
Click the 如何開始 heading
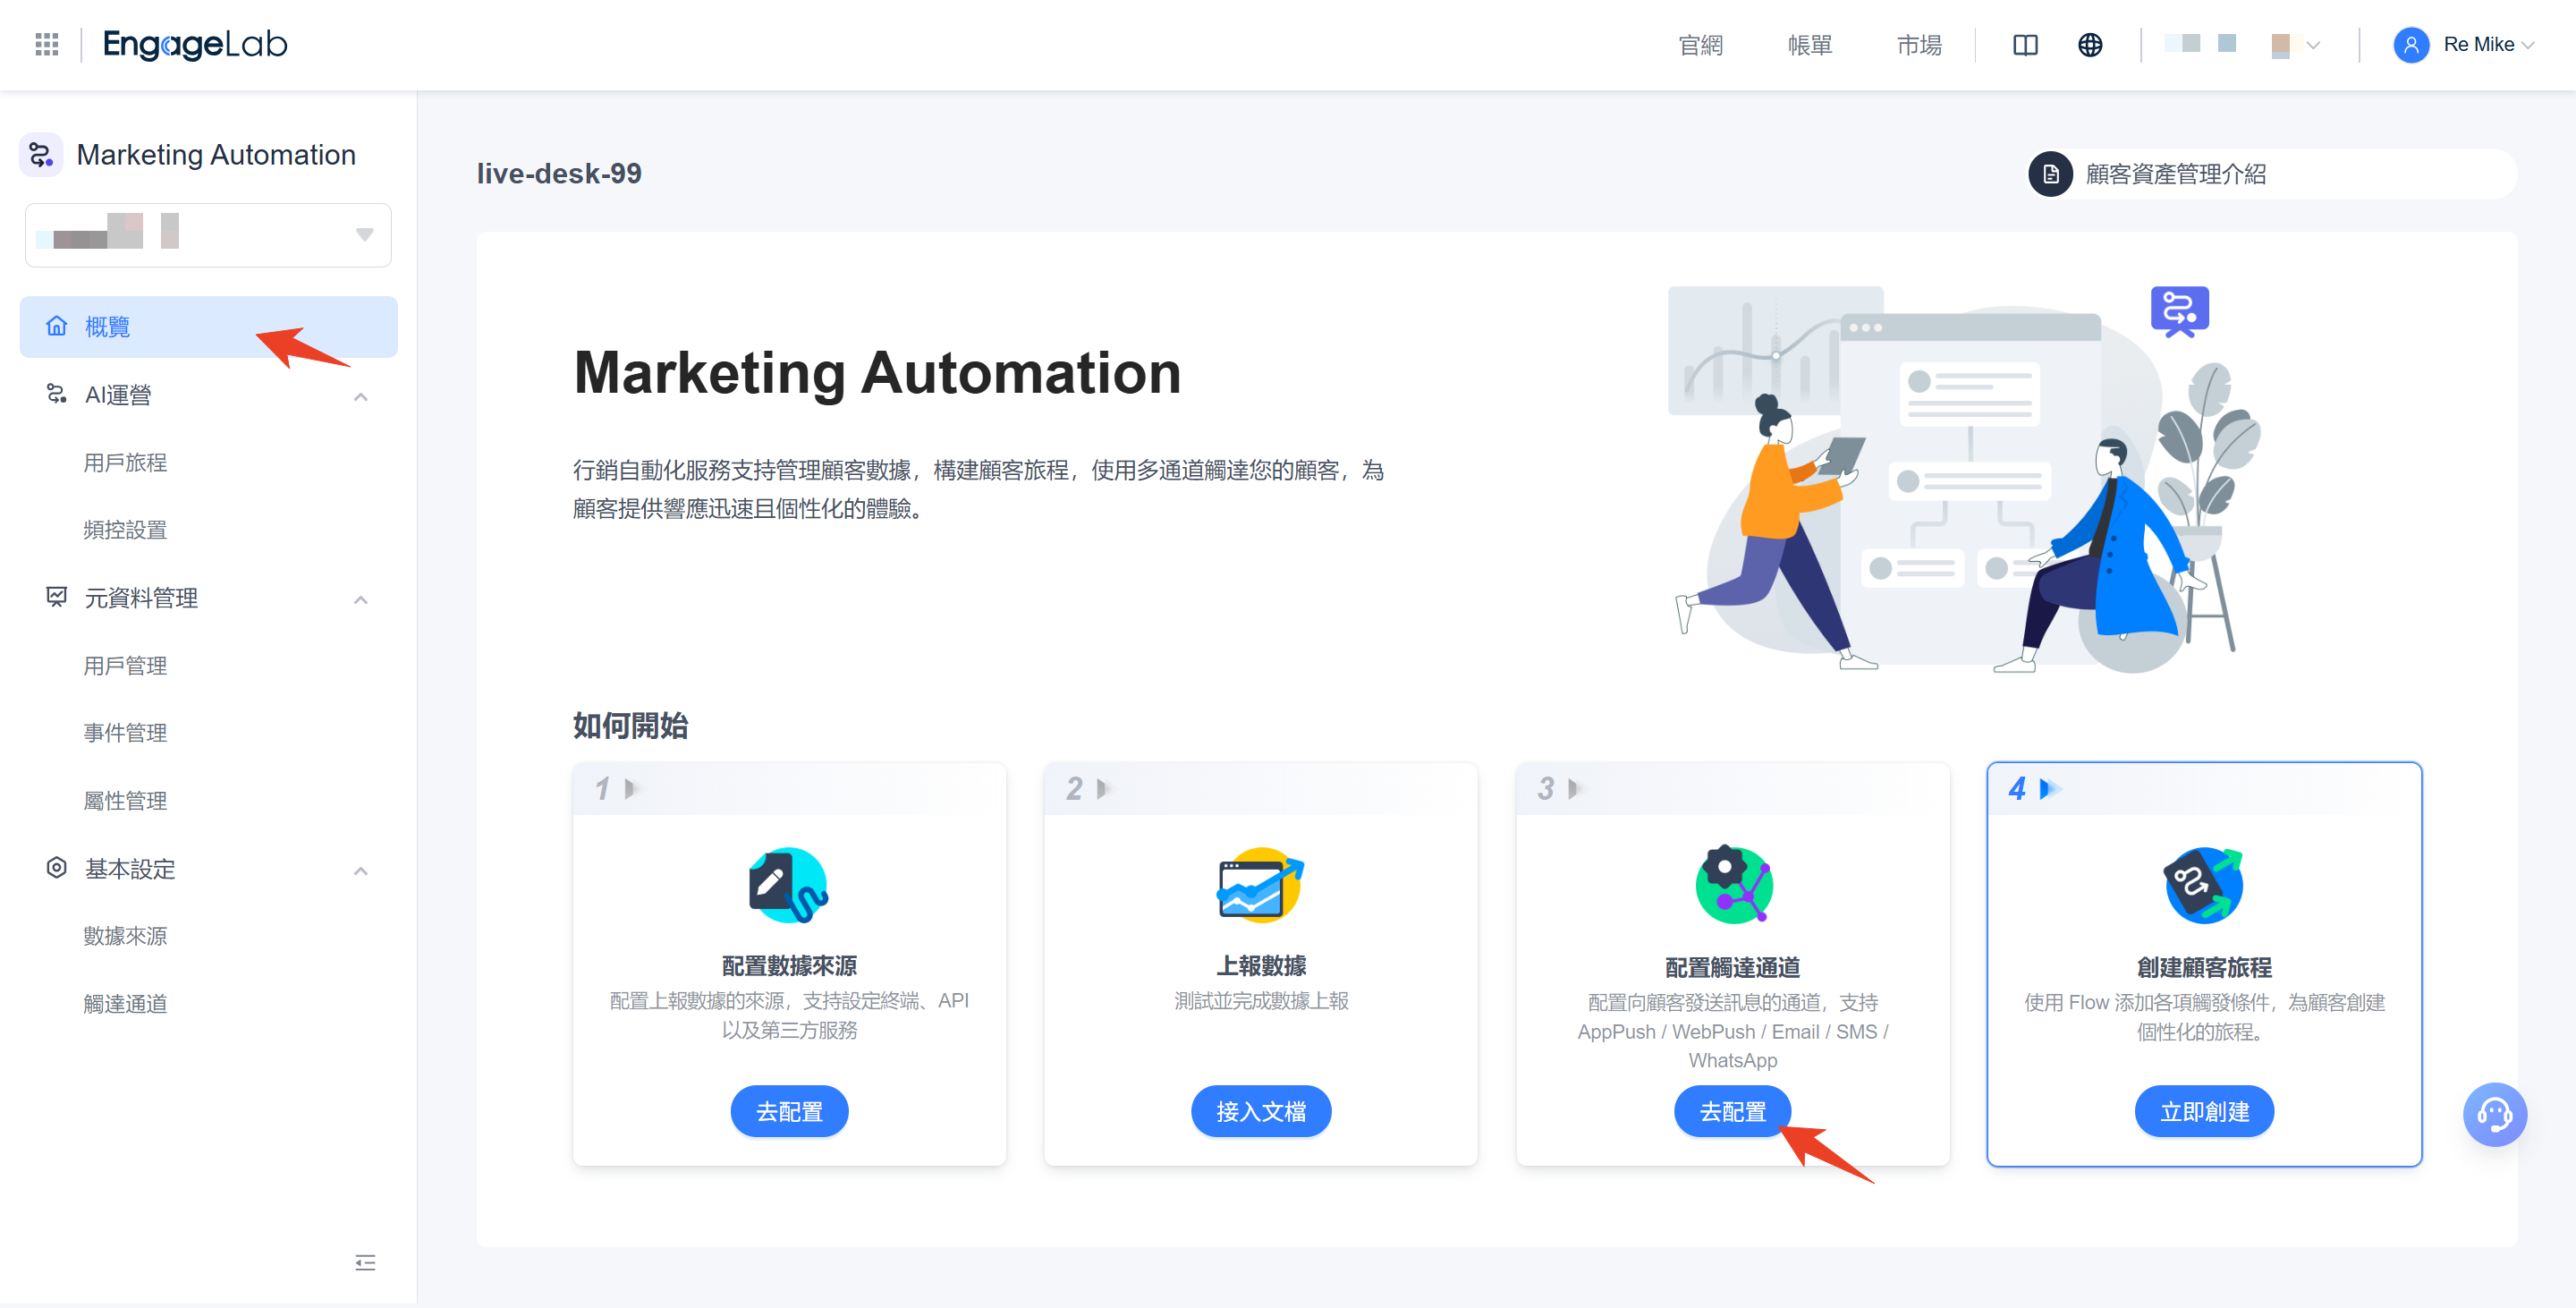pyautogui.click(x=630, y=725)
